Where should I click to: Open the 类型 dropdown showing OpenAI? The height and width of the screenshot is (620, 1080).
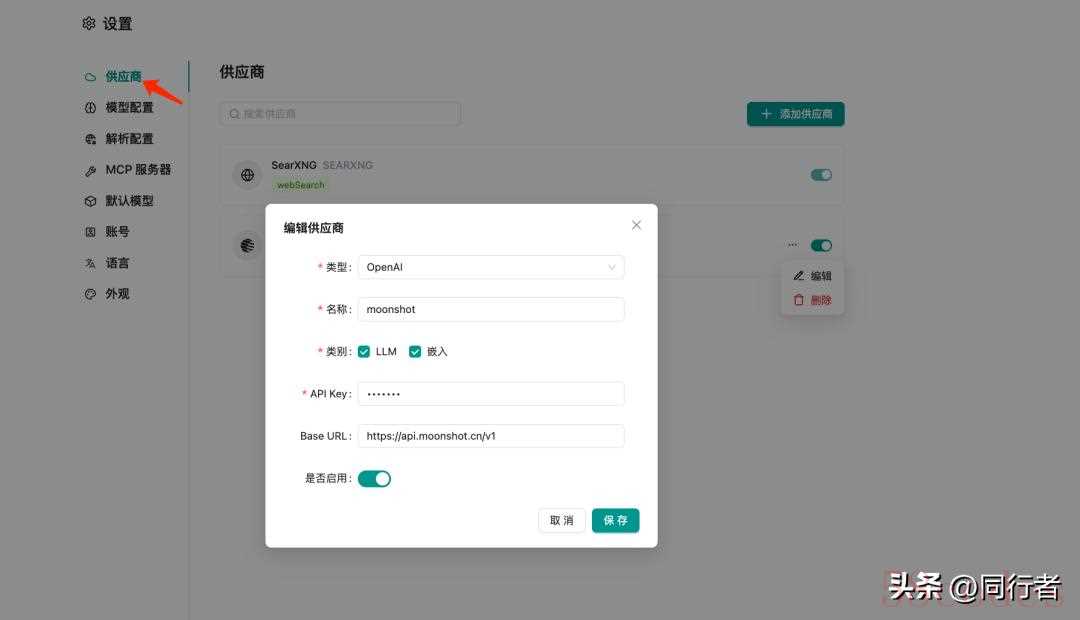[x=491, y=267]
